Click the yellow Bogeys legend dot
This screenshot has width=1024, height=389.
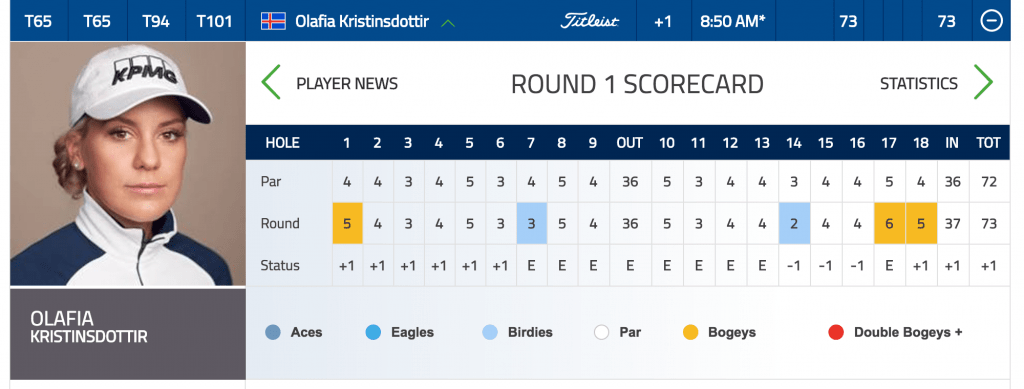[x=690, y=333]
